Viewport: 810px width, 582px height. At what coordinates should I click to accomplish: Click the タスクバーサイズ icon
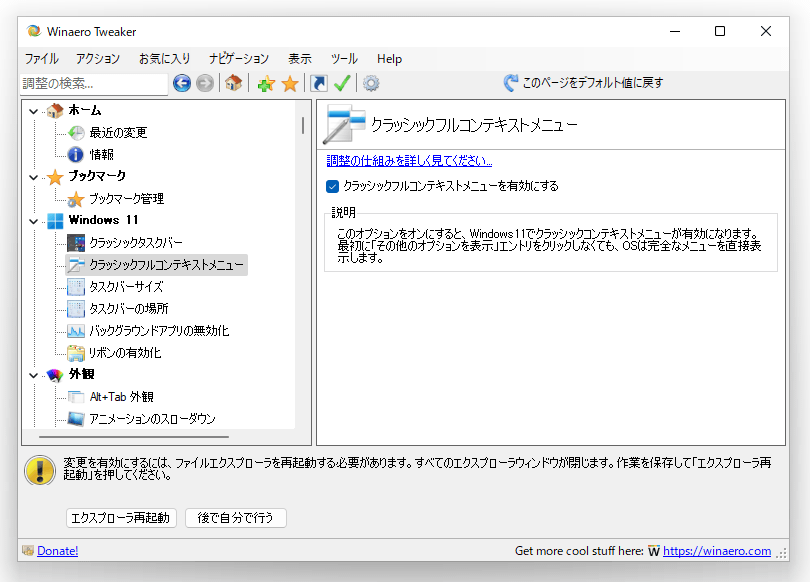tap(76, 287)
